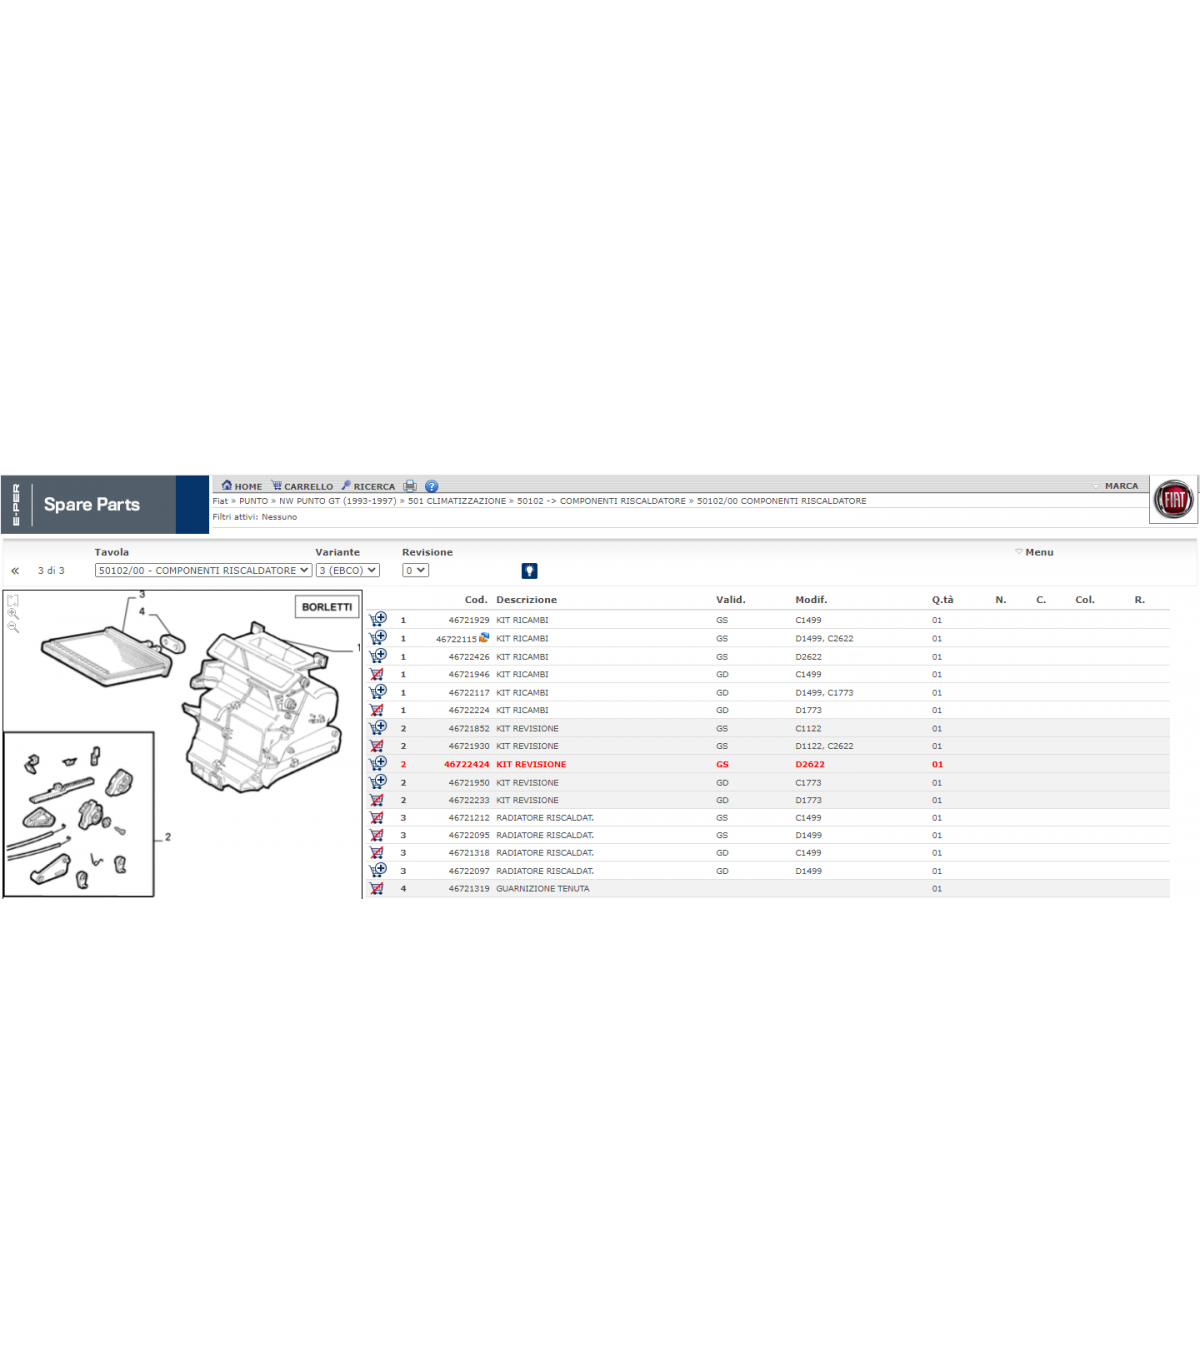Viewport: 1200px width, 1372px height.
Task: Zoom out of the parts diagram
Action: pos(13,627)
